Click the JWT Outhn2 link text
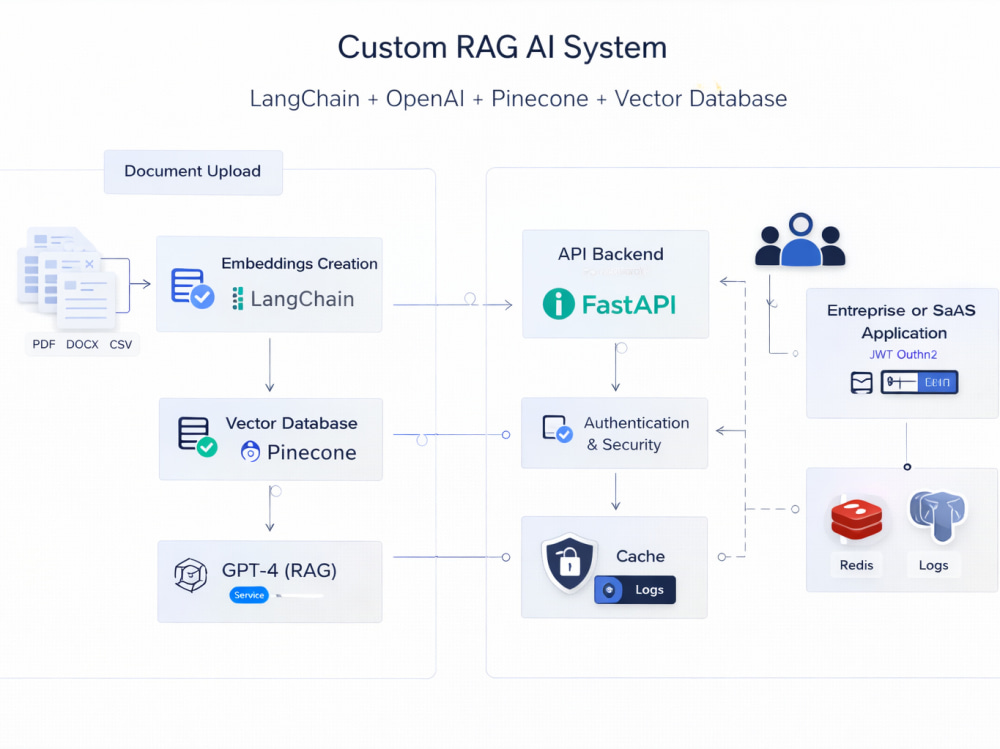The width and height of the screenshot is (1000, 749). point(903,355)
